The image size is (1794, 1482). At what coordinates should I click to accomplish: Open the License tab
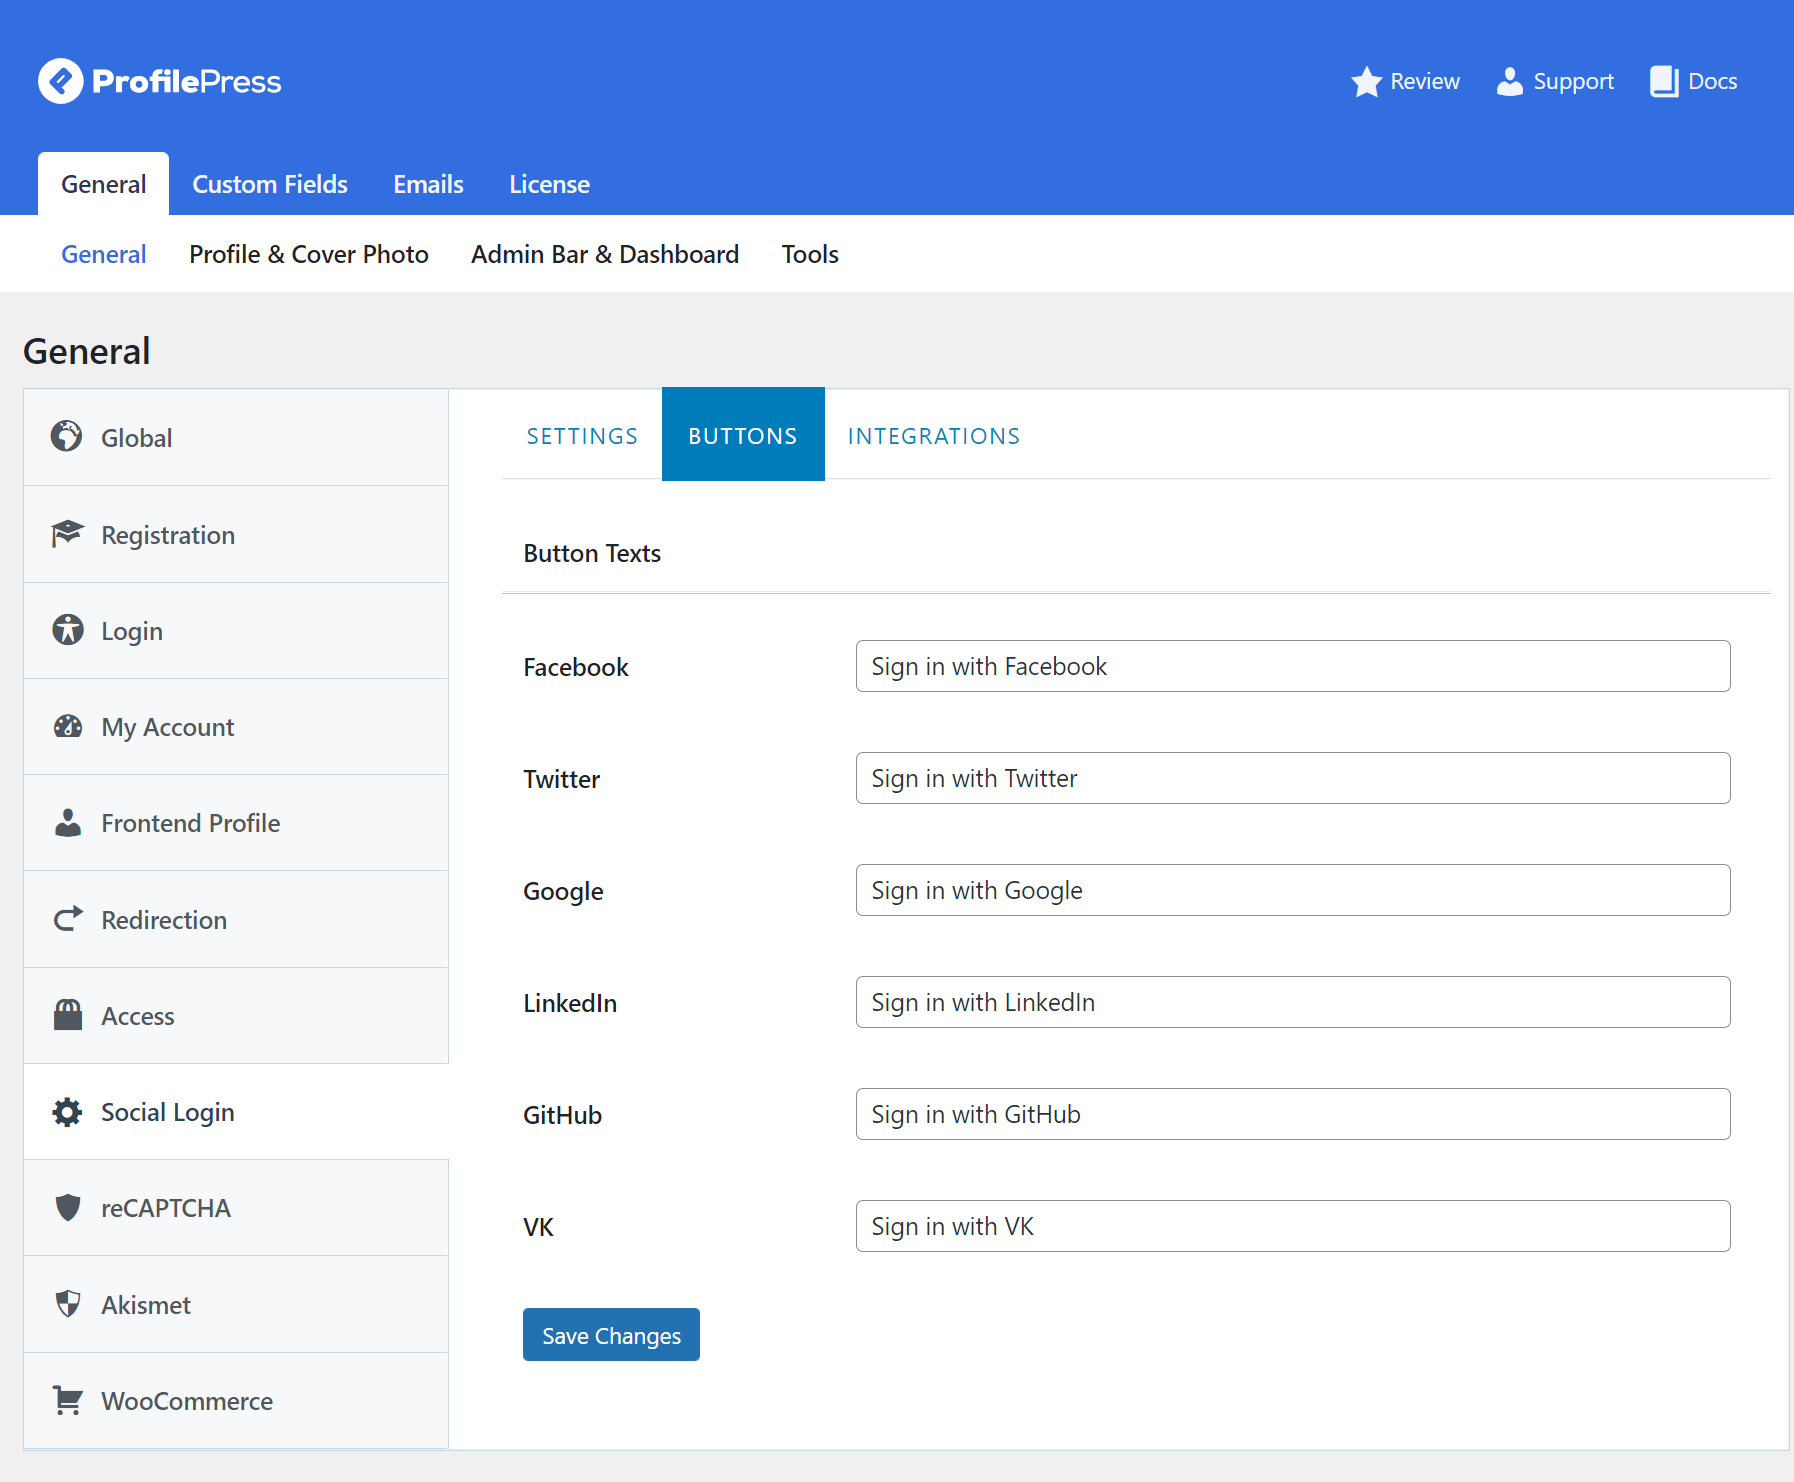549,184
